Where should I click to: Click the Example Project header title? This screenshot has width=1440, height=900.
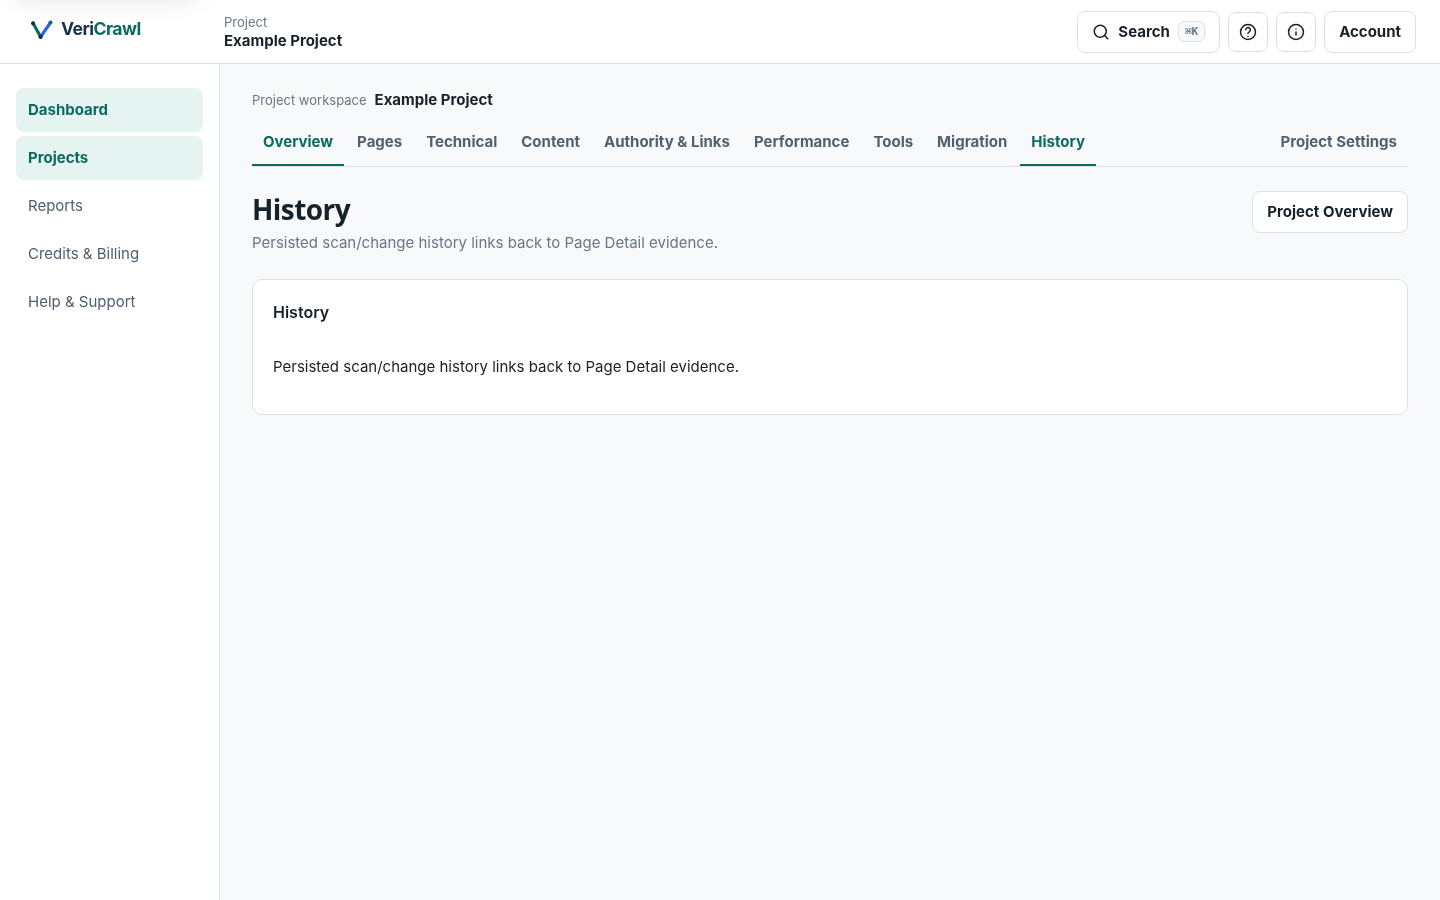point(283,41)
